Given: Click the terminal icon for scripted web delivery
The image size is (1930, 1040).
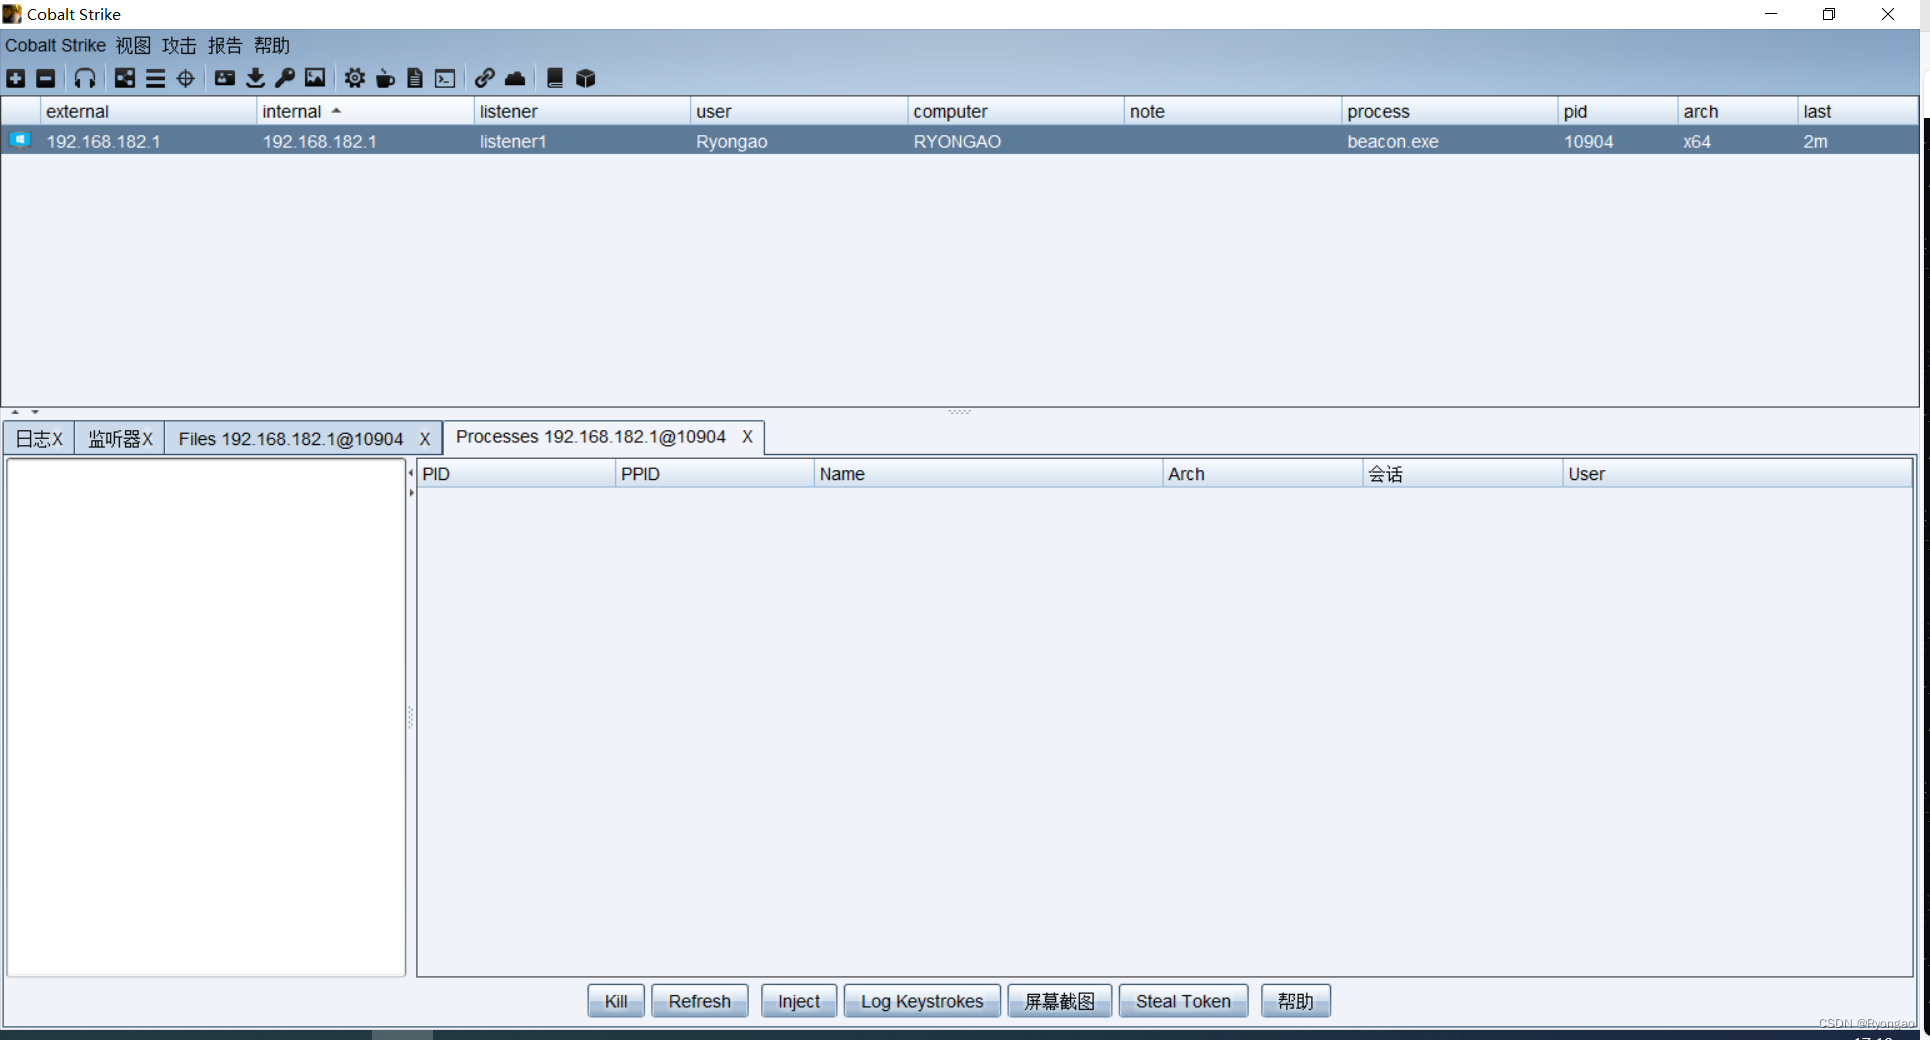Looking at the screenshot, I should [445, 78].
